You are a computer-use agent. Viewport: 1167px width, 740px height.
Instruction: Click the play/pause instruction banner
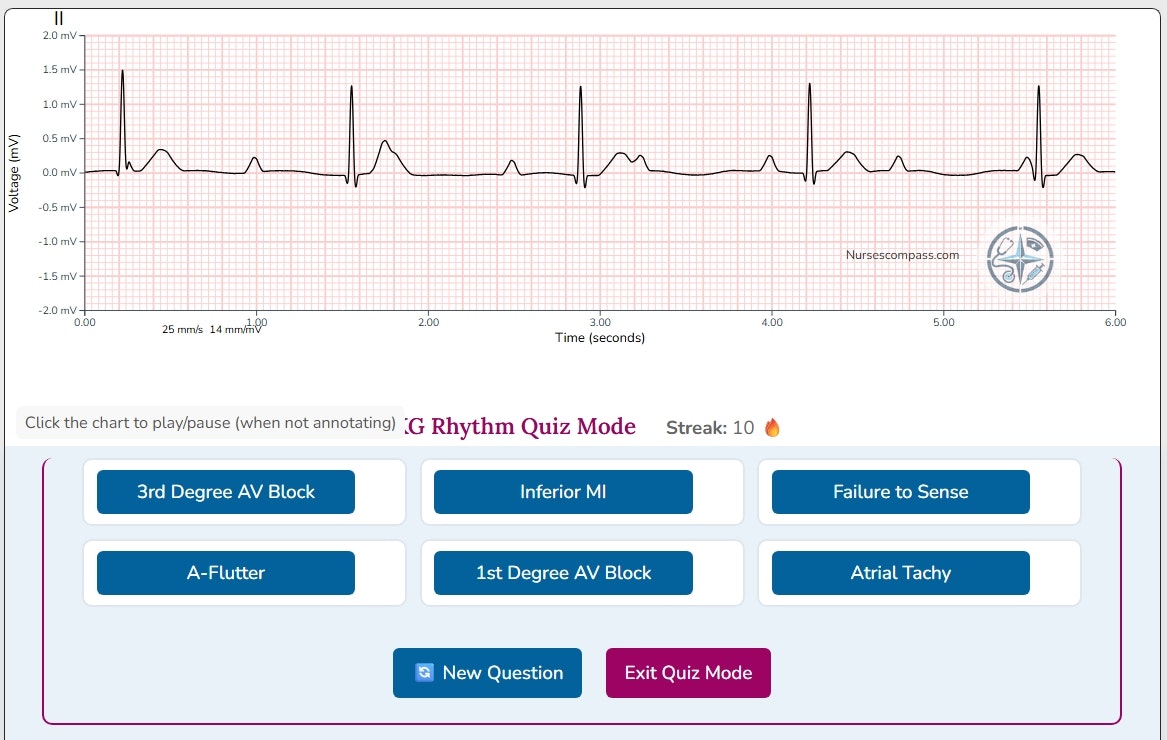tap(208, 422)
